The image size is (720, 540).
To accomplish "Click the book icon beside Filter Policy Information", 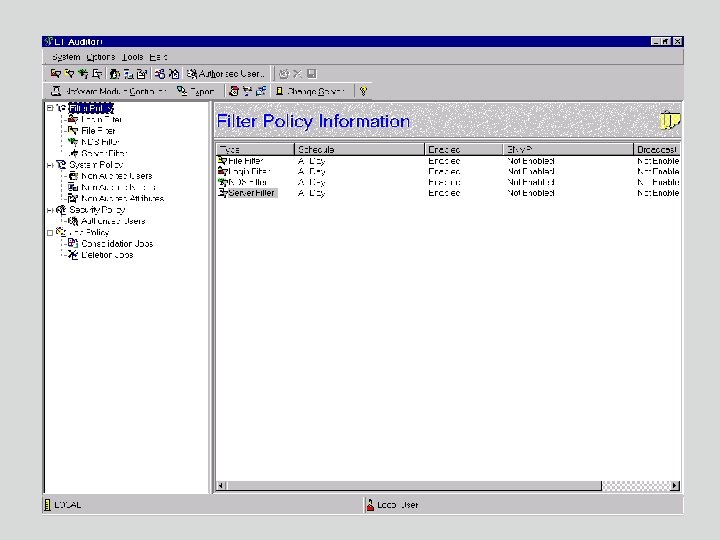I will coord(669,122).
